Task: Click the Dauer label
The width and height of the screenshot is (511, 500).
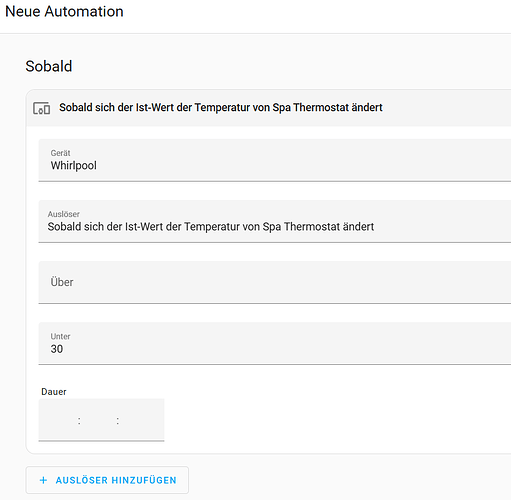Action: [54, 392]
